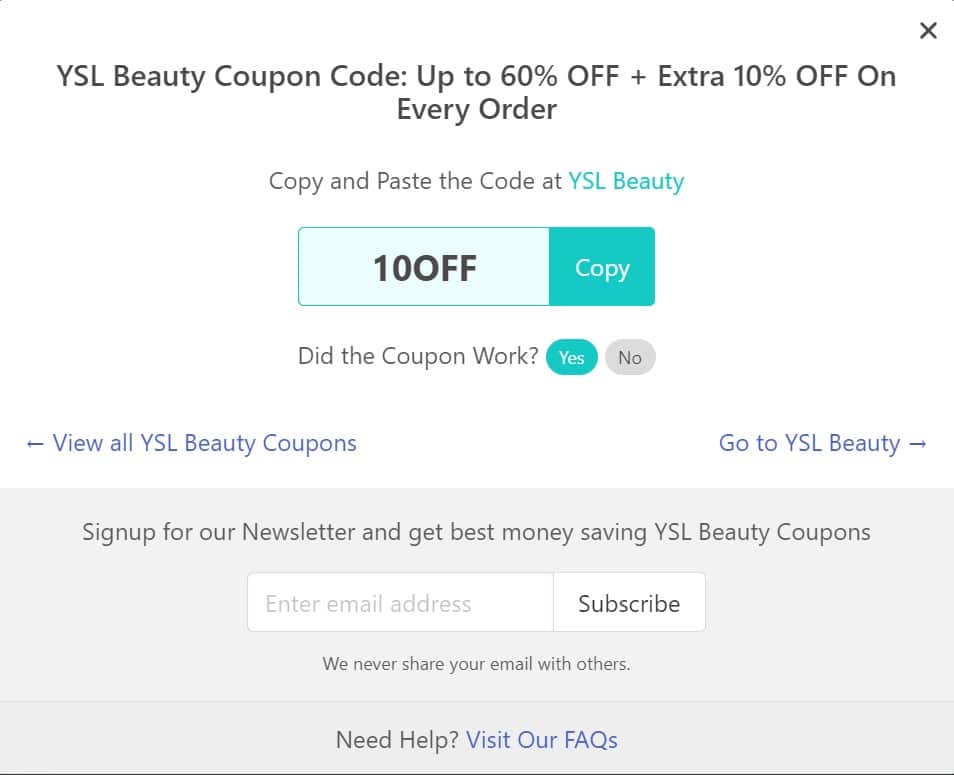Click the Subscribe button

tap(629, 602)
